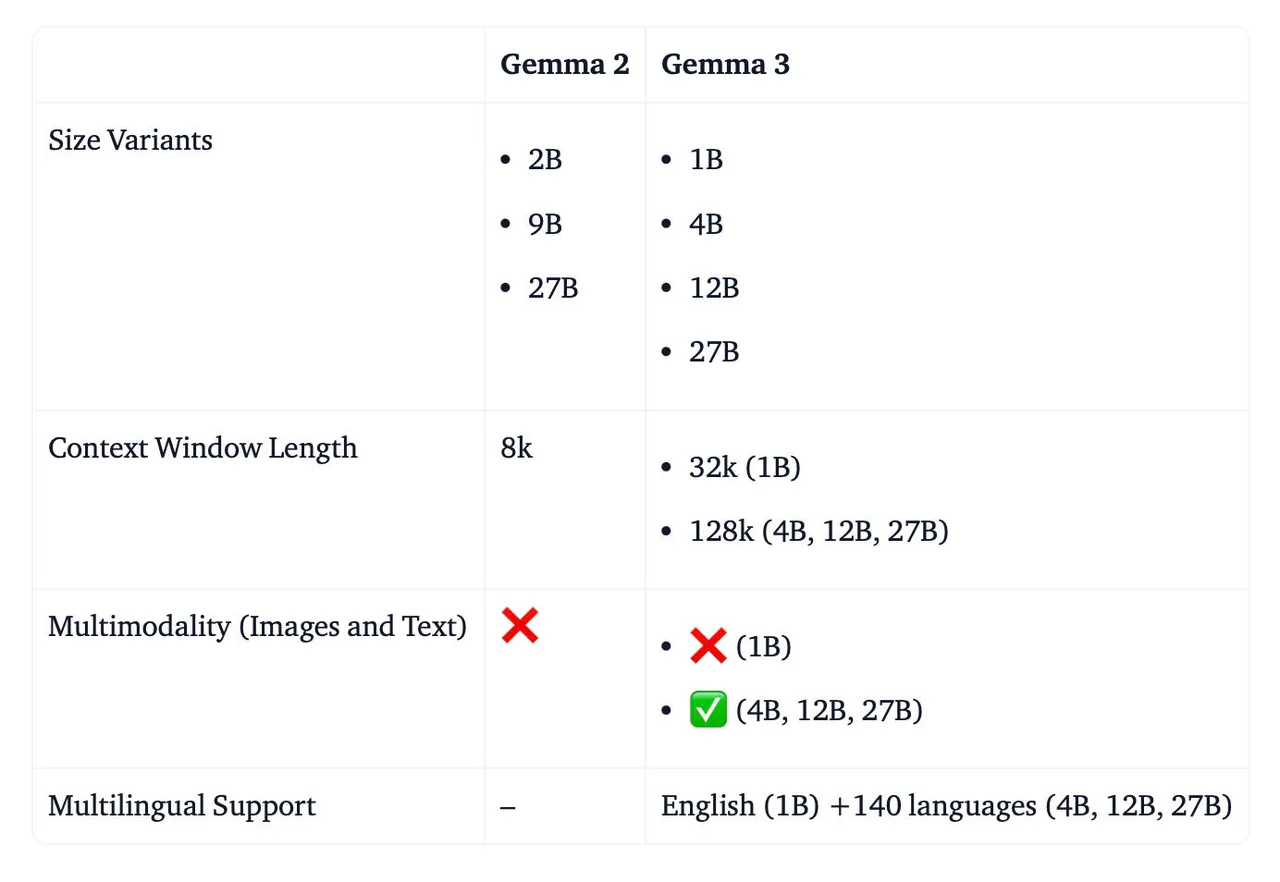Image resolution: width=1280 pixels, height=882 pixels.
Task: Click the English (1B) +140 languages text
Action: click(947, 806)
